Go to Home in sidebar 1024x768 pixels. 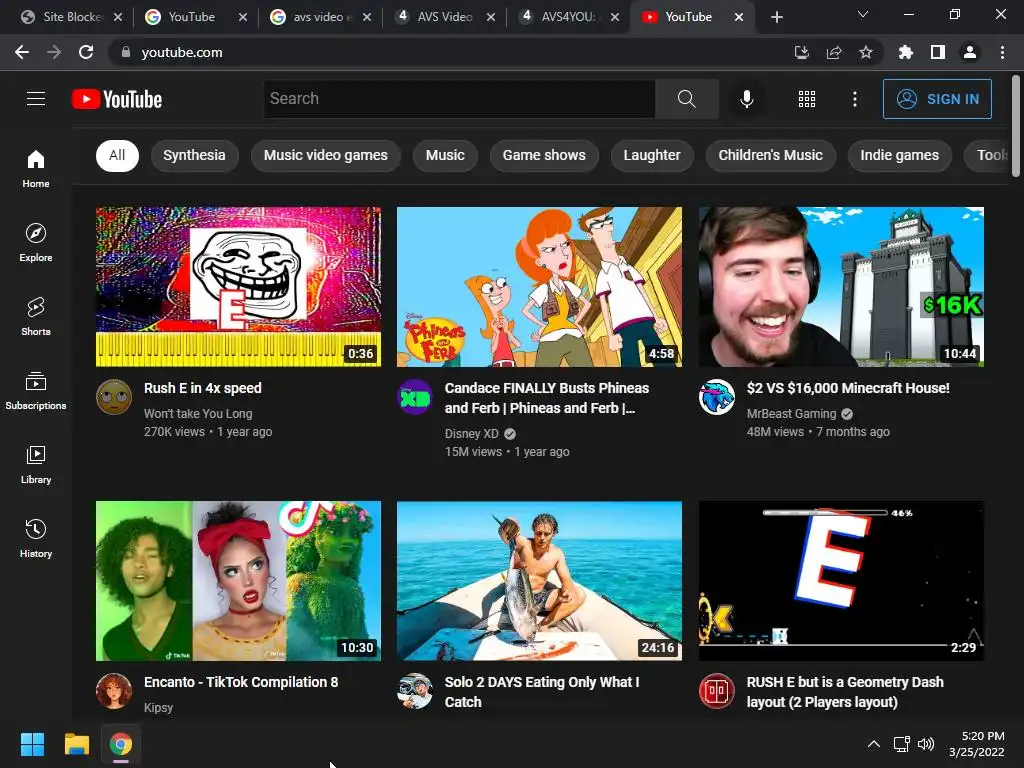(x=36, y=168)
